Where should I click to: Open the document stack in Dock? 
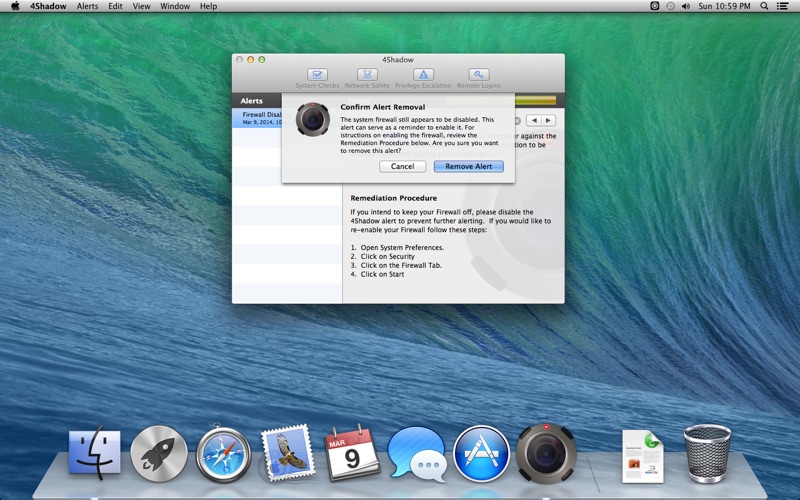point(642,456)
